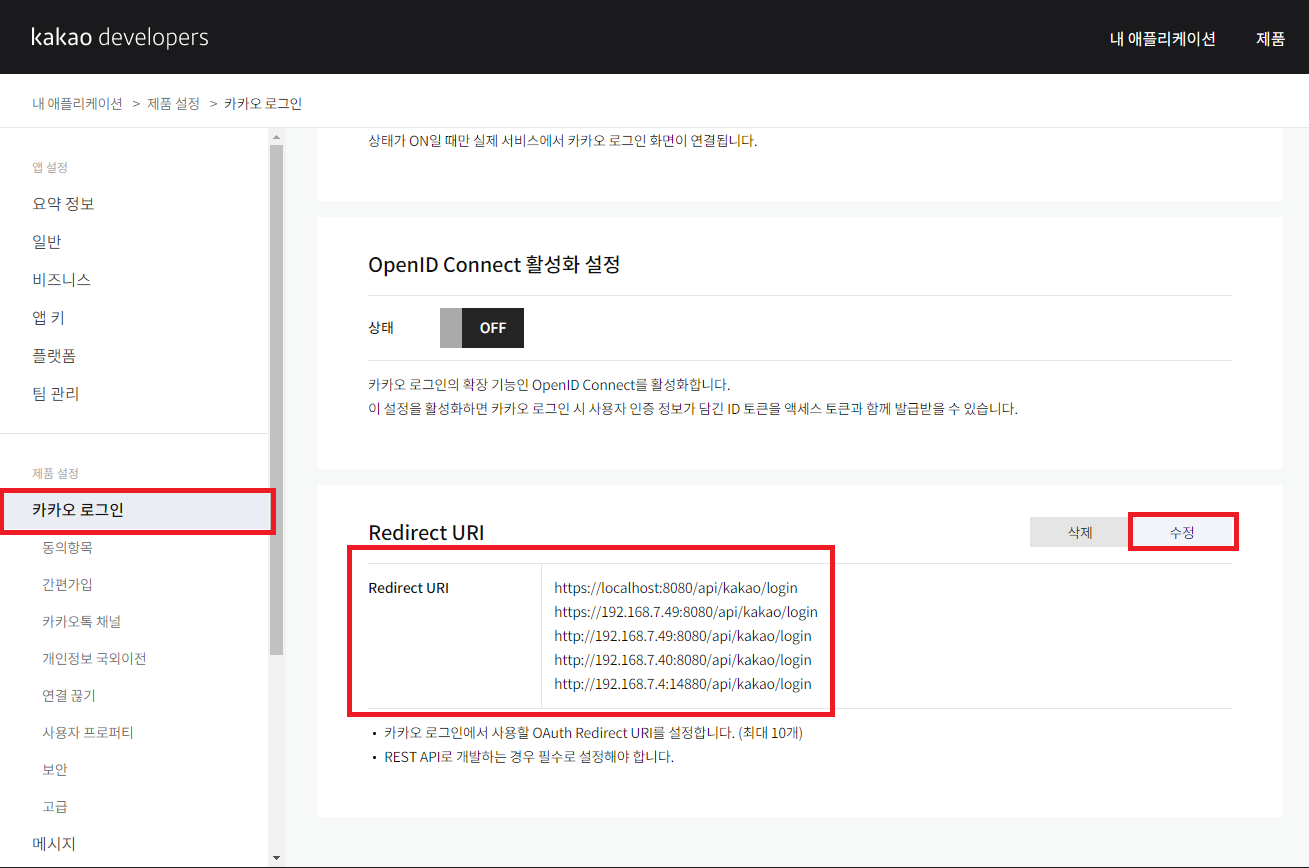Open 일반 settings in sidebar
Image resolution: width=1309 pixels, height=868 pixels.
(47, 242)
